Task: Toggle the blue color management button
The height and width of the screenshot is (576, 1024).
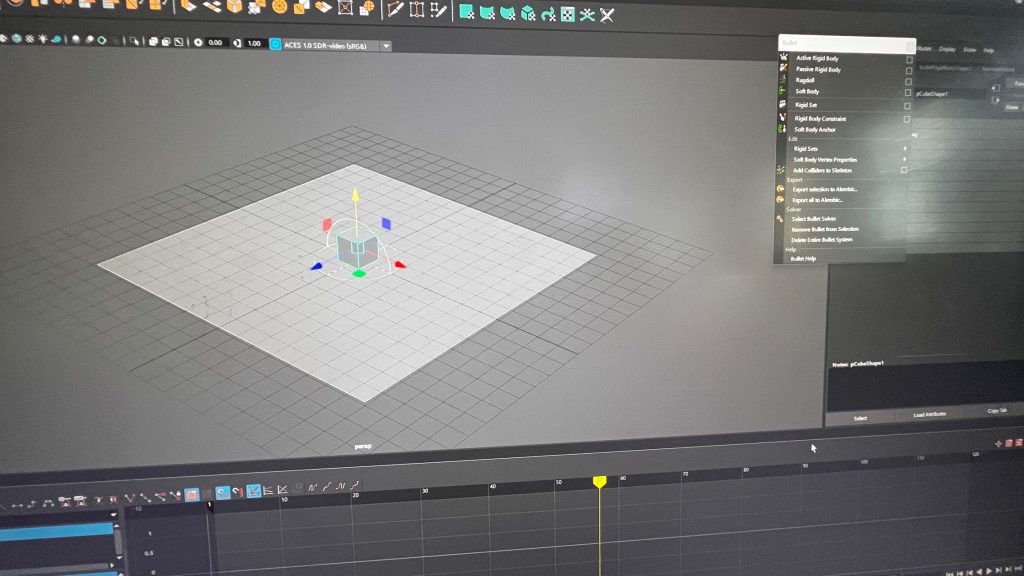Action: point(275,44)
